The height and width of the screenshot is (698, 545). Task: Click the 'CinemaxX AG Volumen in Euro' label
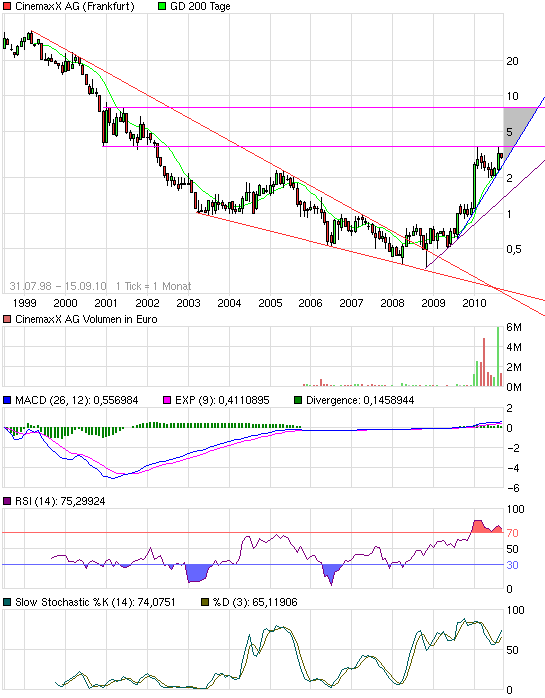(x=86, y=319)
